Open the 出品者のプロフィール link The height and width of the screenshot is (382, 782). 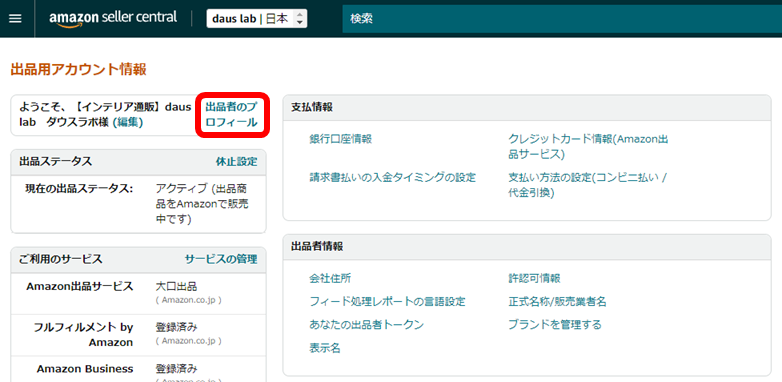tap(232, 114)
